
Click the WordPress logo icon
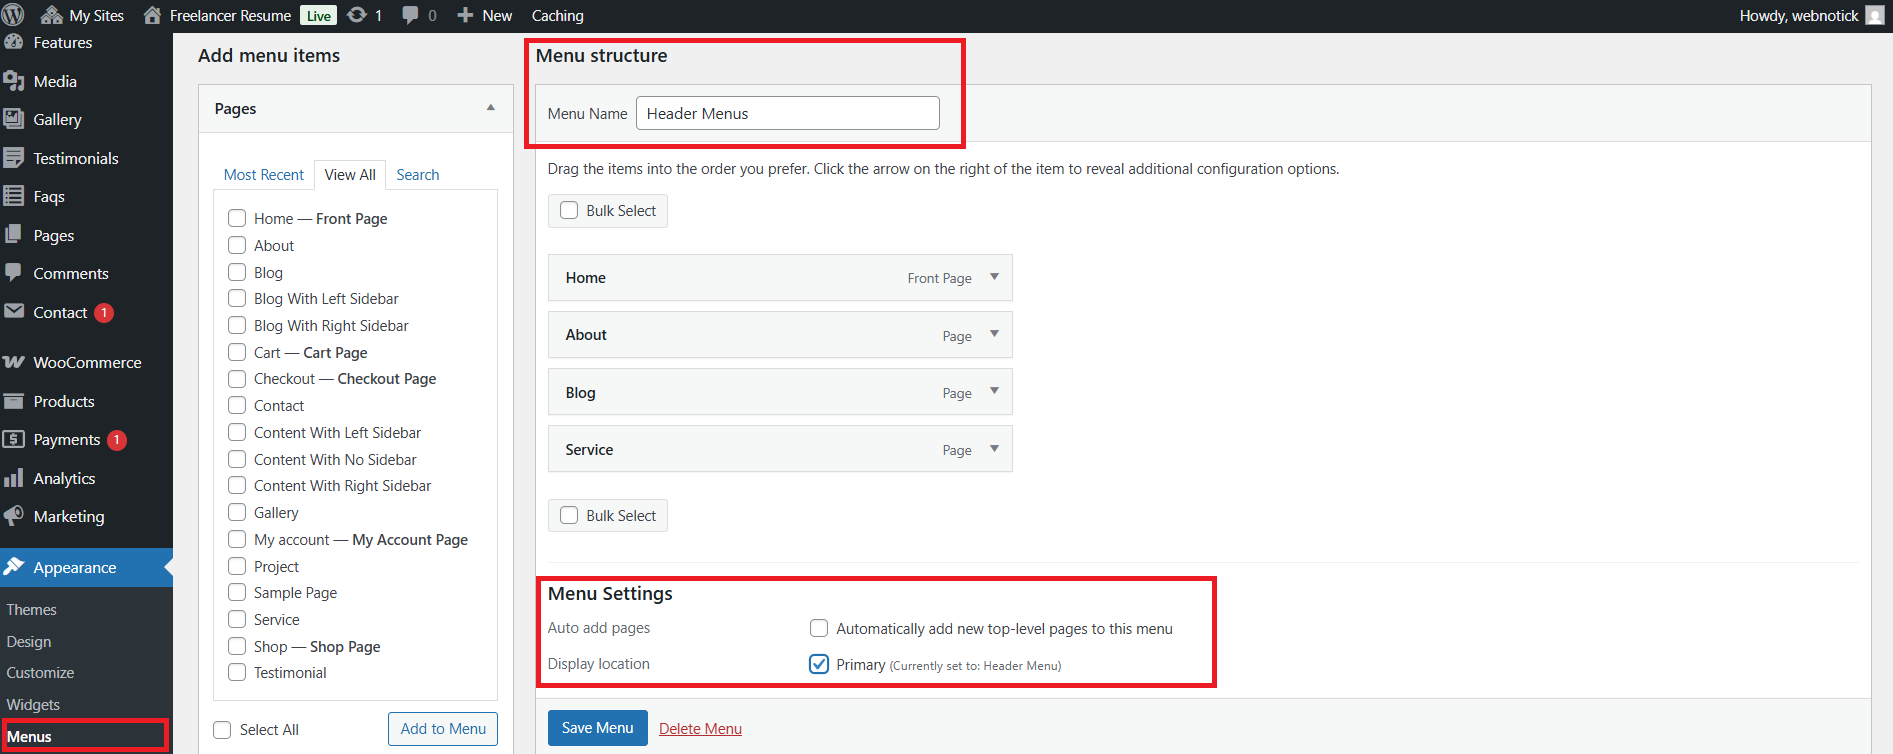click(13, 15)
